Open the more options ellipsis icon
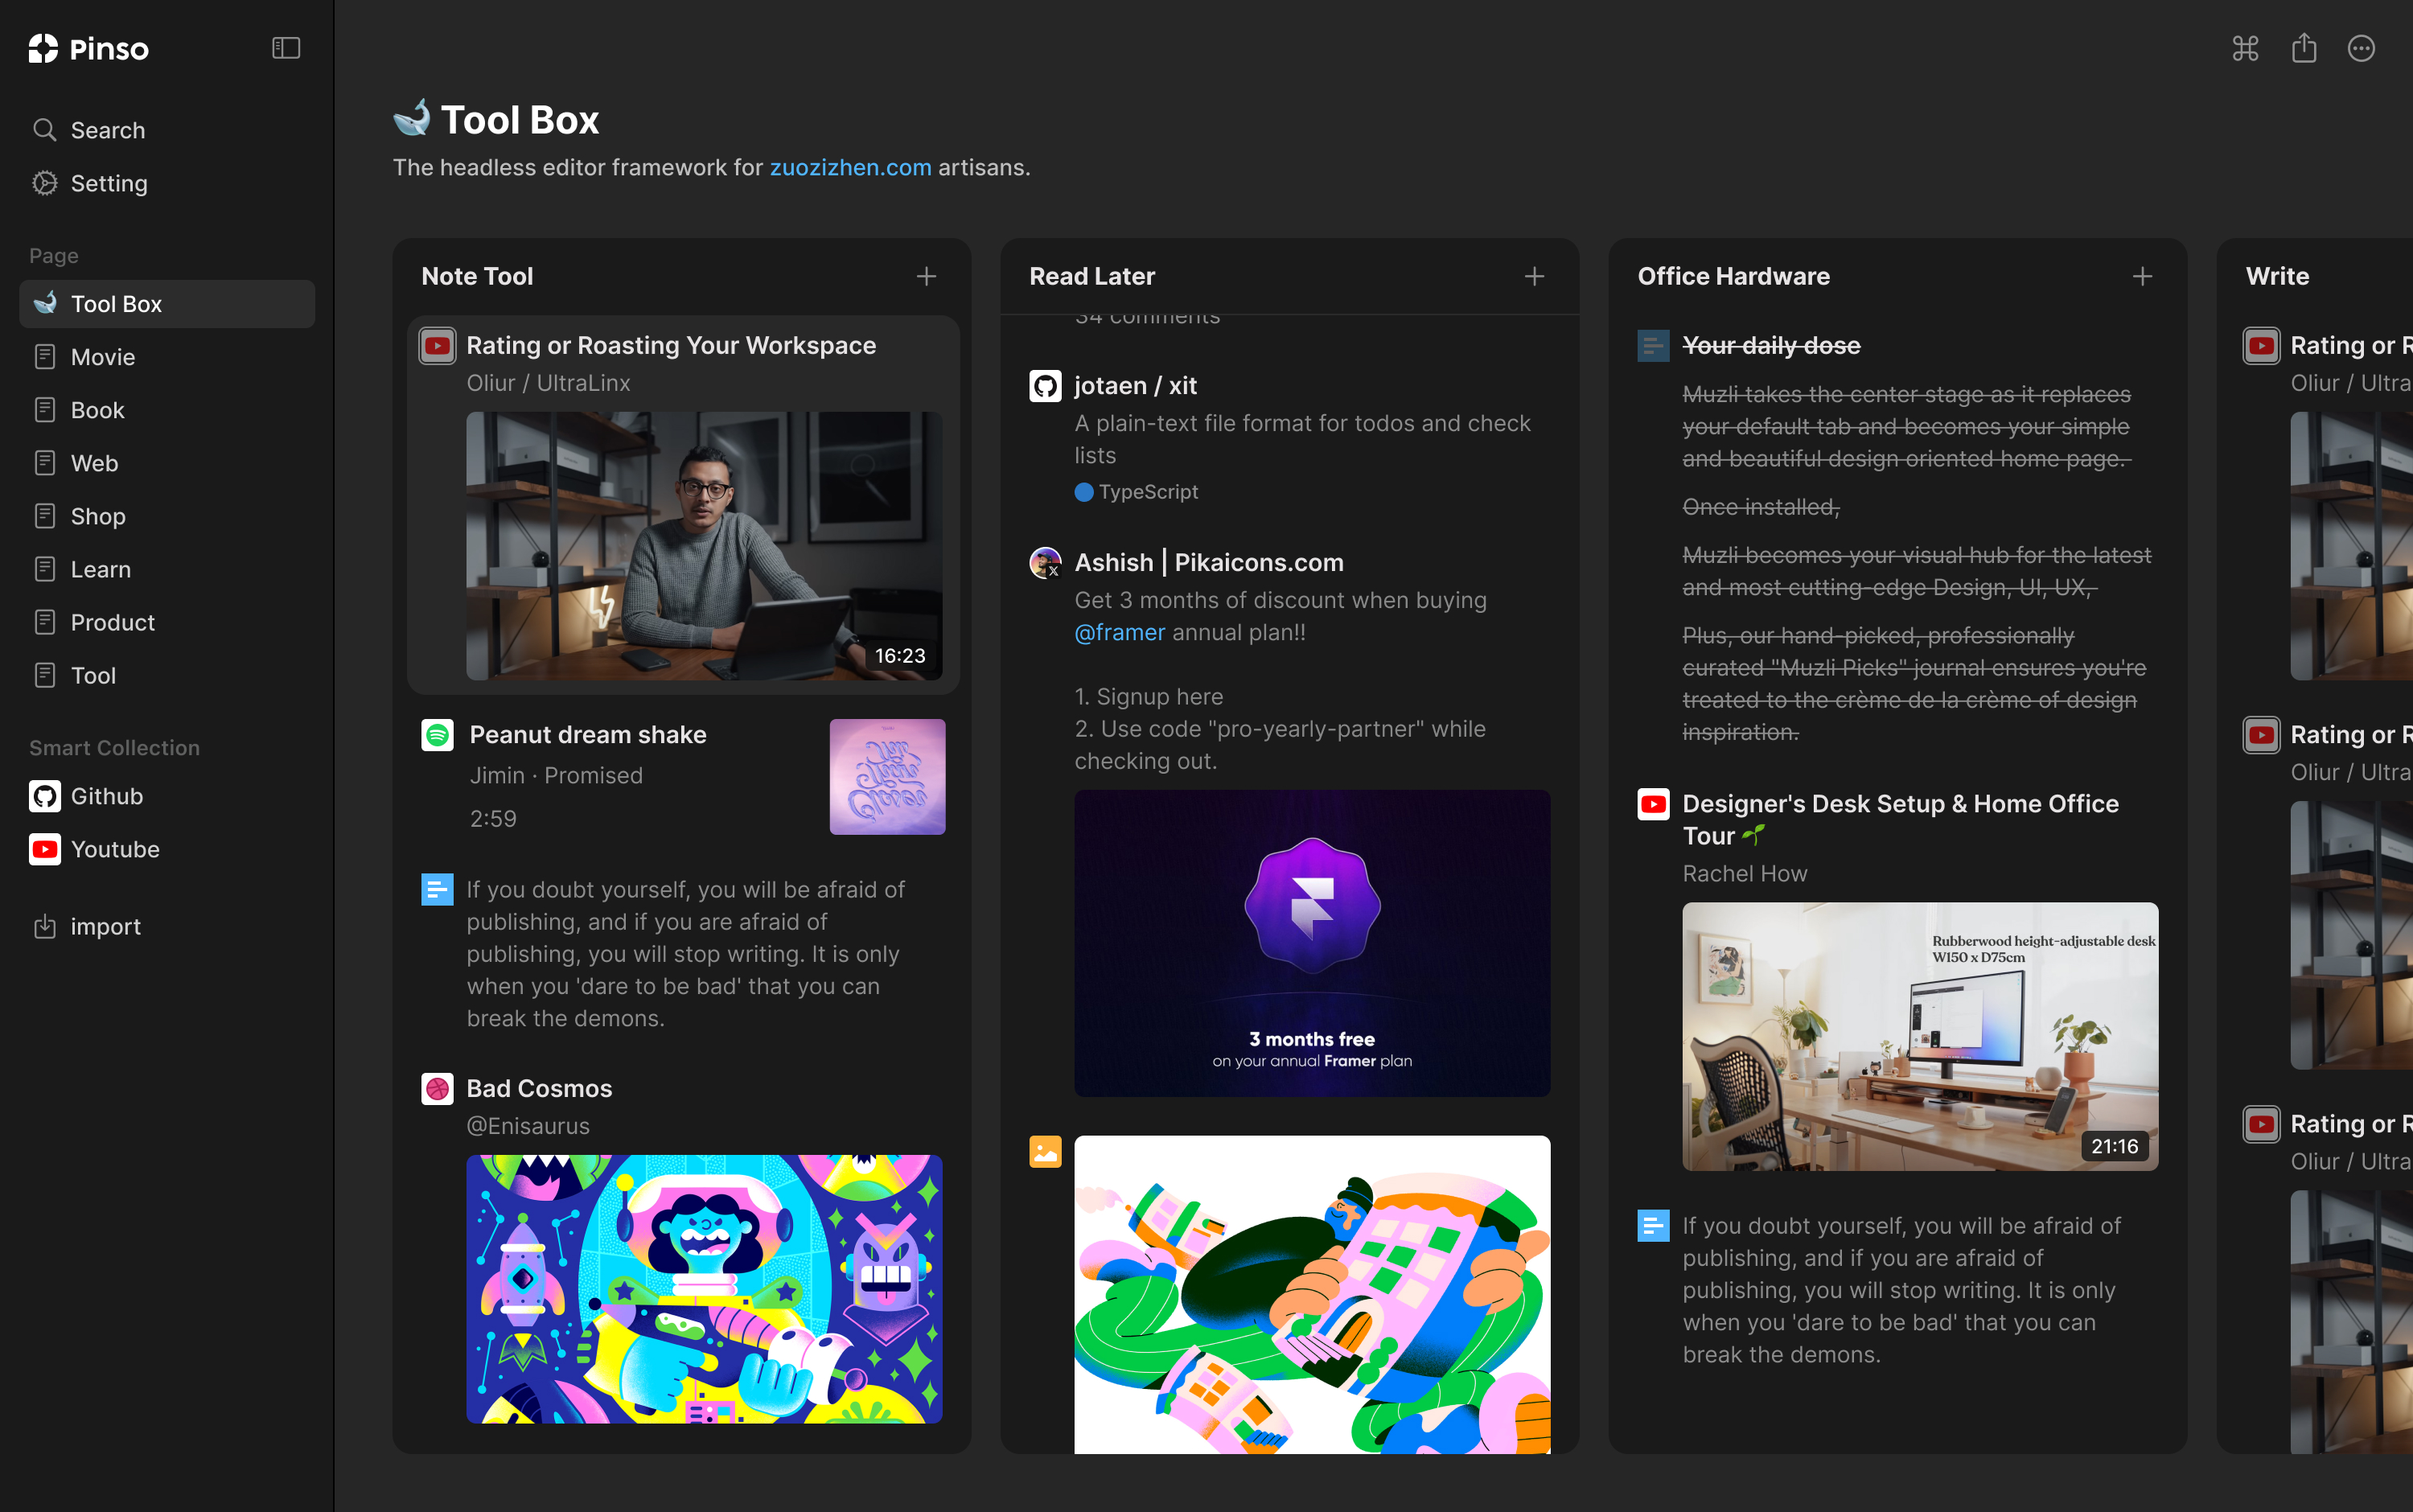Image resolution: width=2413 pixels, height=1512 pixels. pos(2361,48)
